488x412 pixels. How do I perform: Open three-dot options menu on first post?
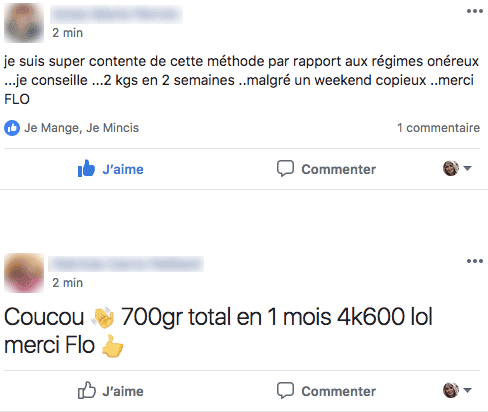[475, 11]
